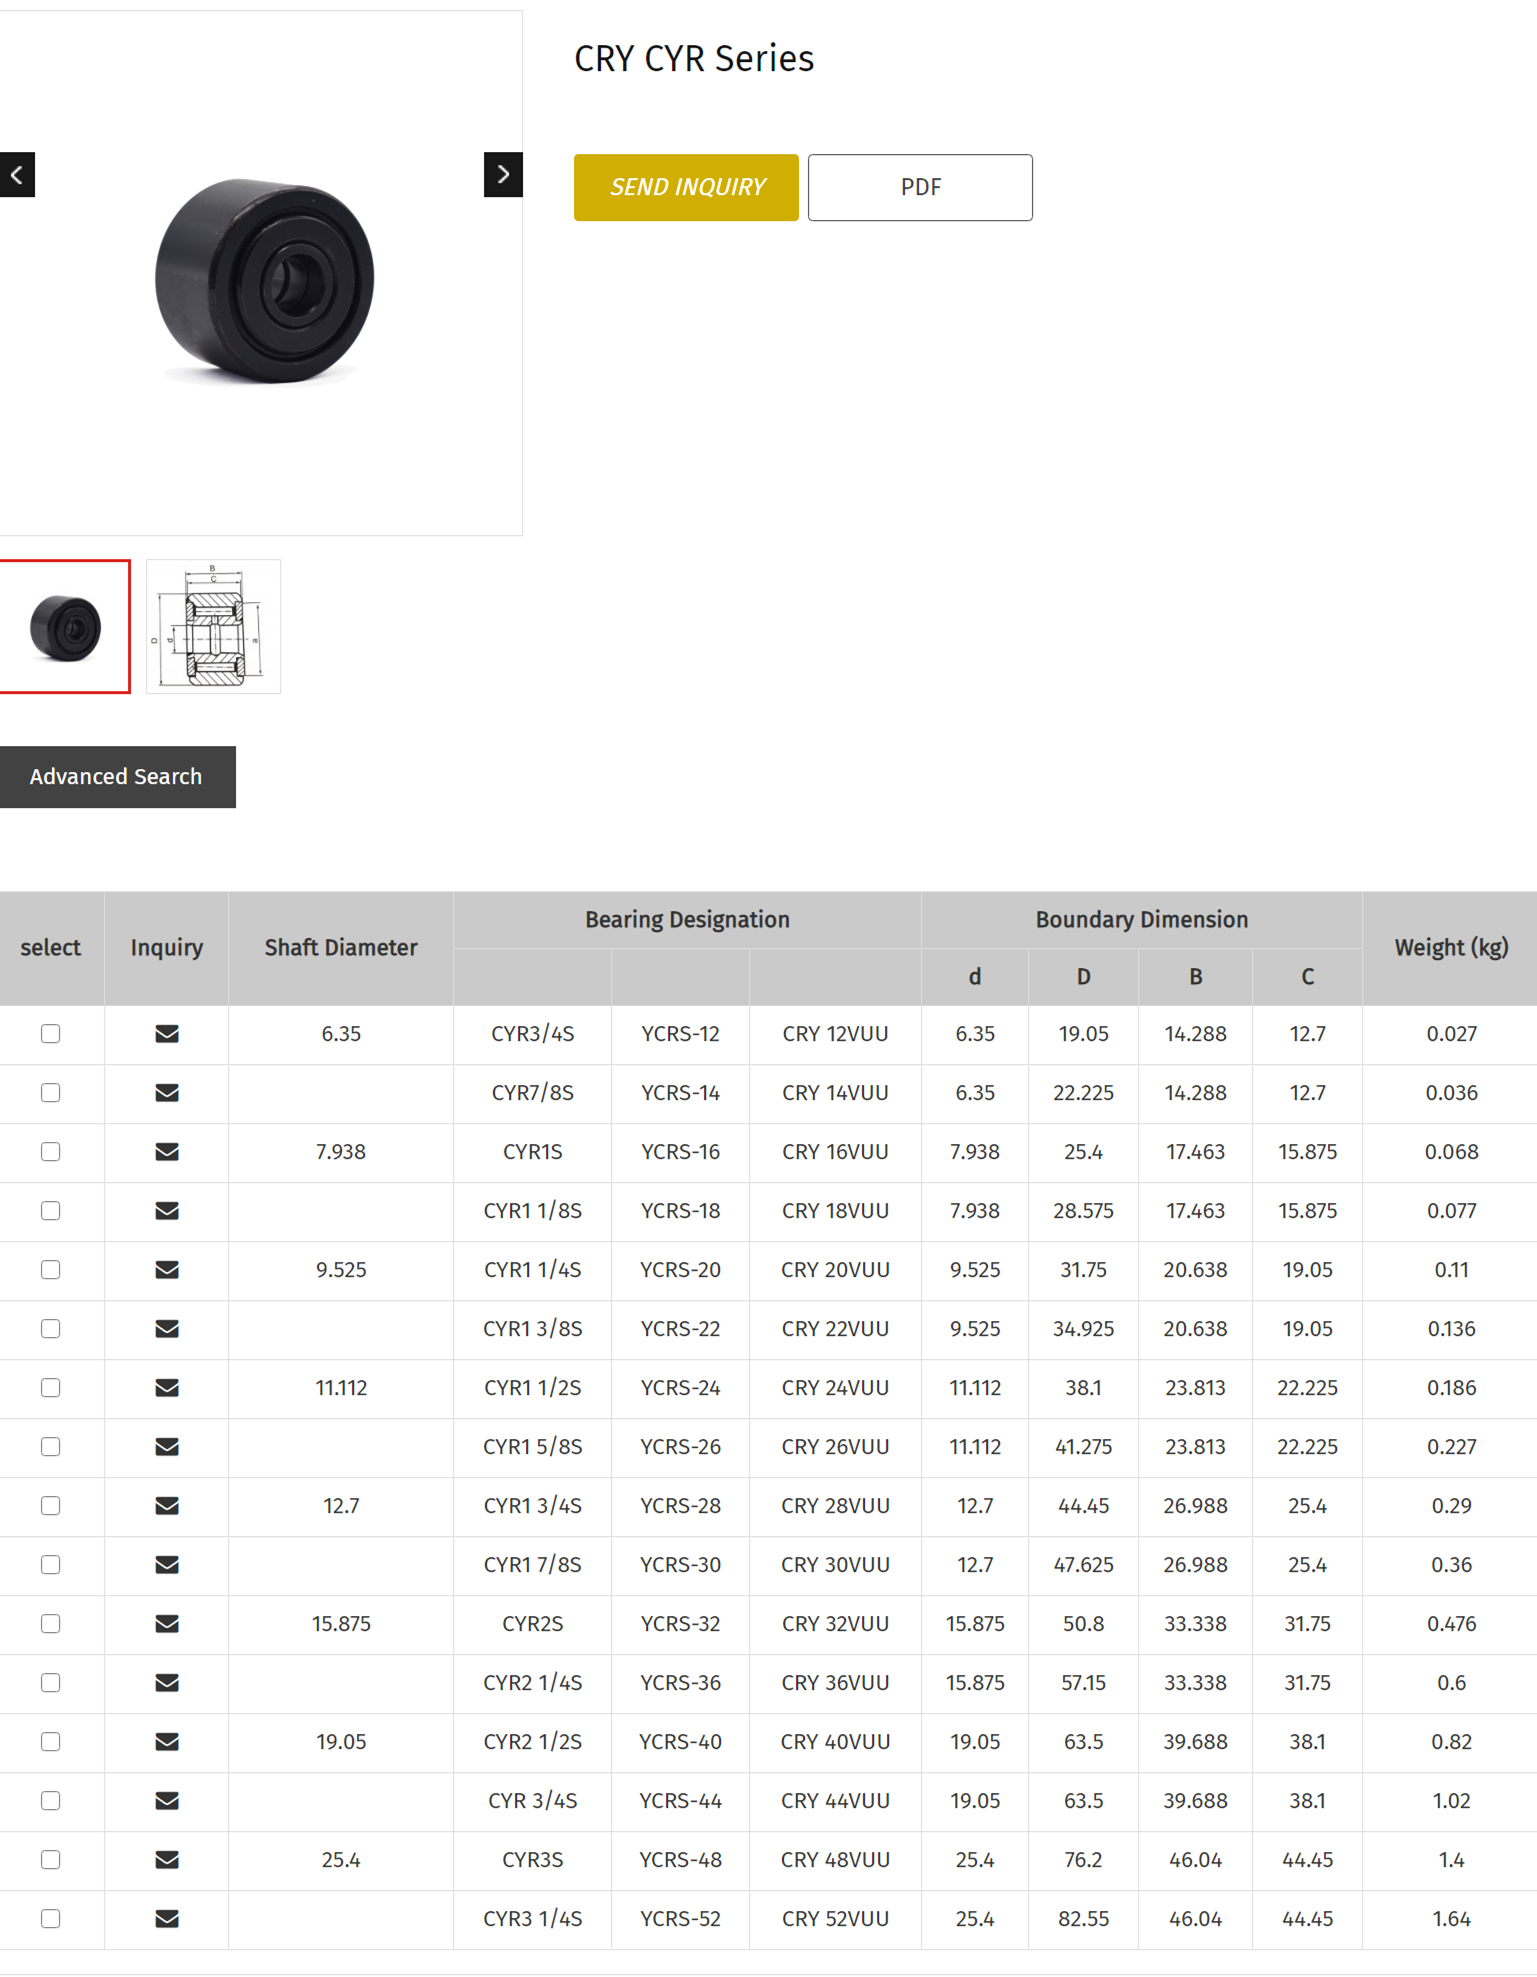Check the box for YCRS-48 row
The image size is (1537, 1977).
point(51,1860)
